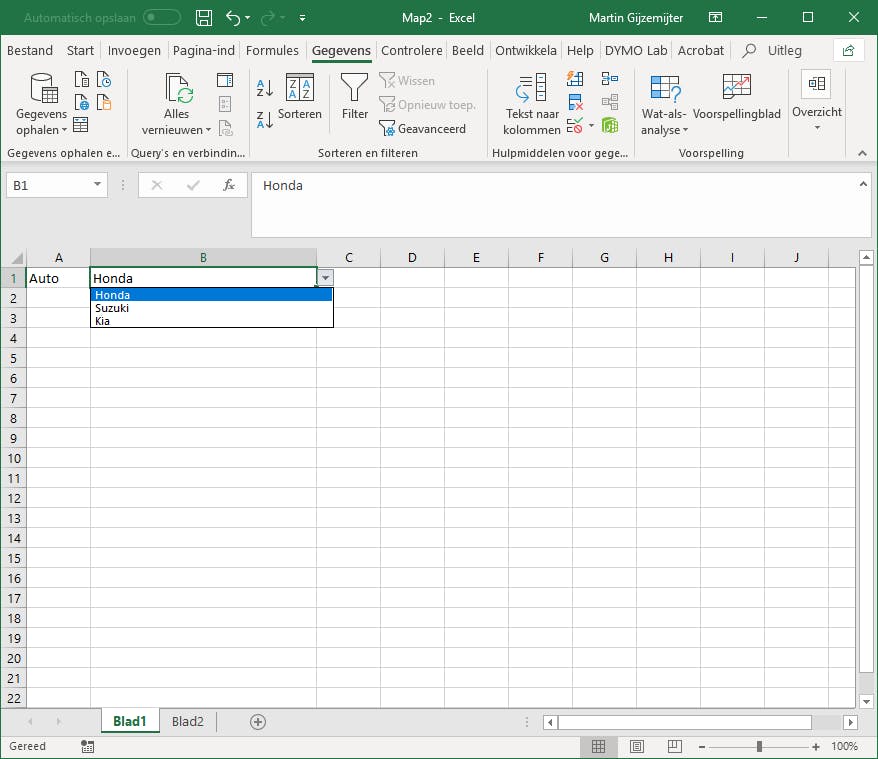Switch to Page Break Preview icon
The width and height of the screenshot is (878, 759).
click(675, 746)
